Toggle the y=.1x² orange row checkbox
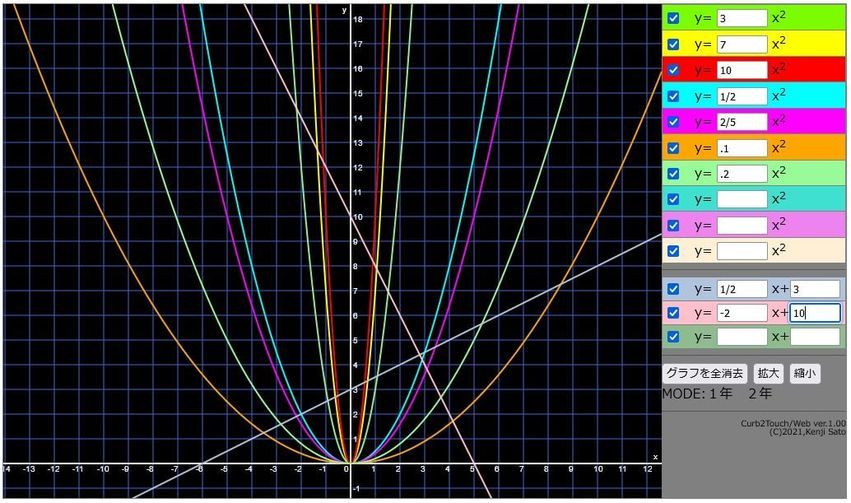 coord(673,148)
